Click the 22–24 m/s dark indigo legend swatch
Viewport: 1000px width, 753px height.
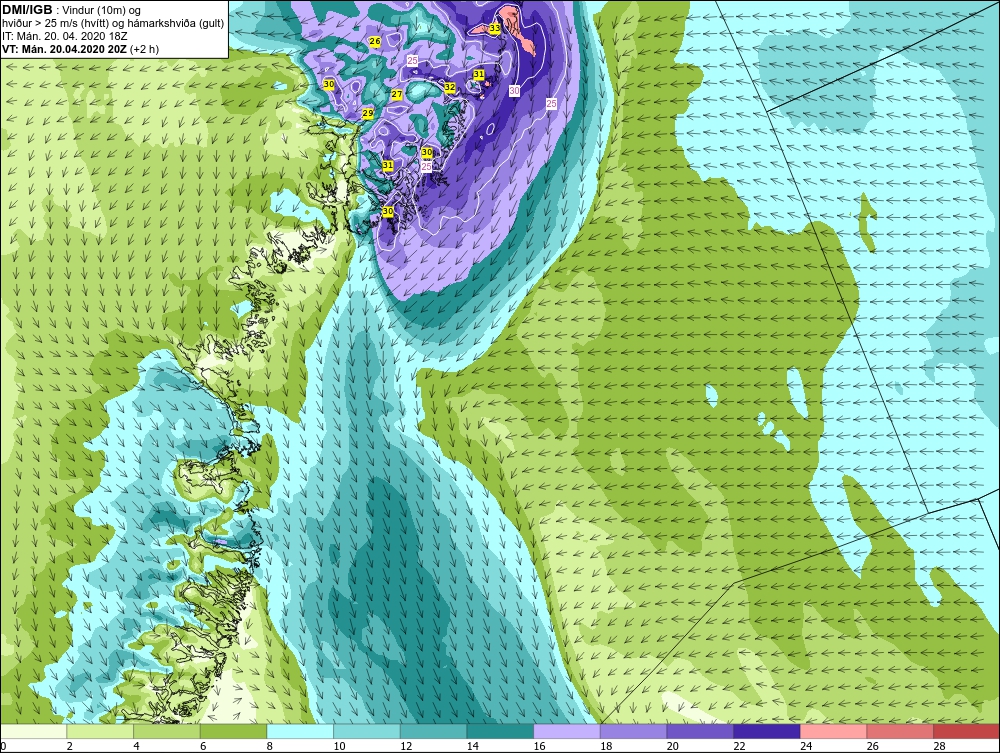pos(767,731)
